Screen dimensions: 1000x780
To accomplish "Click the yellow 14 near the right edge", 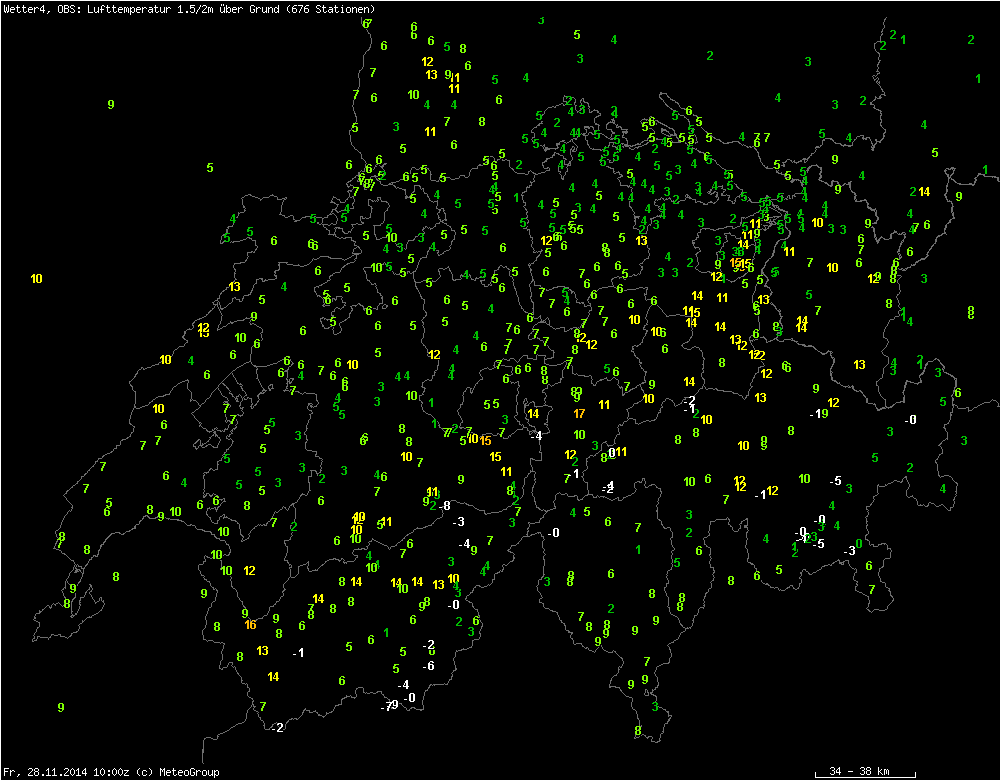I will coord(924,192).
